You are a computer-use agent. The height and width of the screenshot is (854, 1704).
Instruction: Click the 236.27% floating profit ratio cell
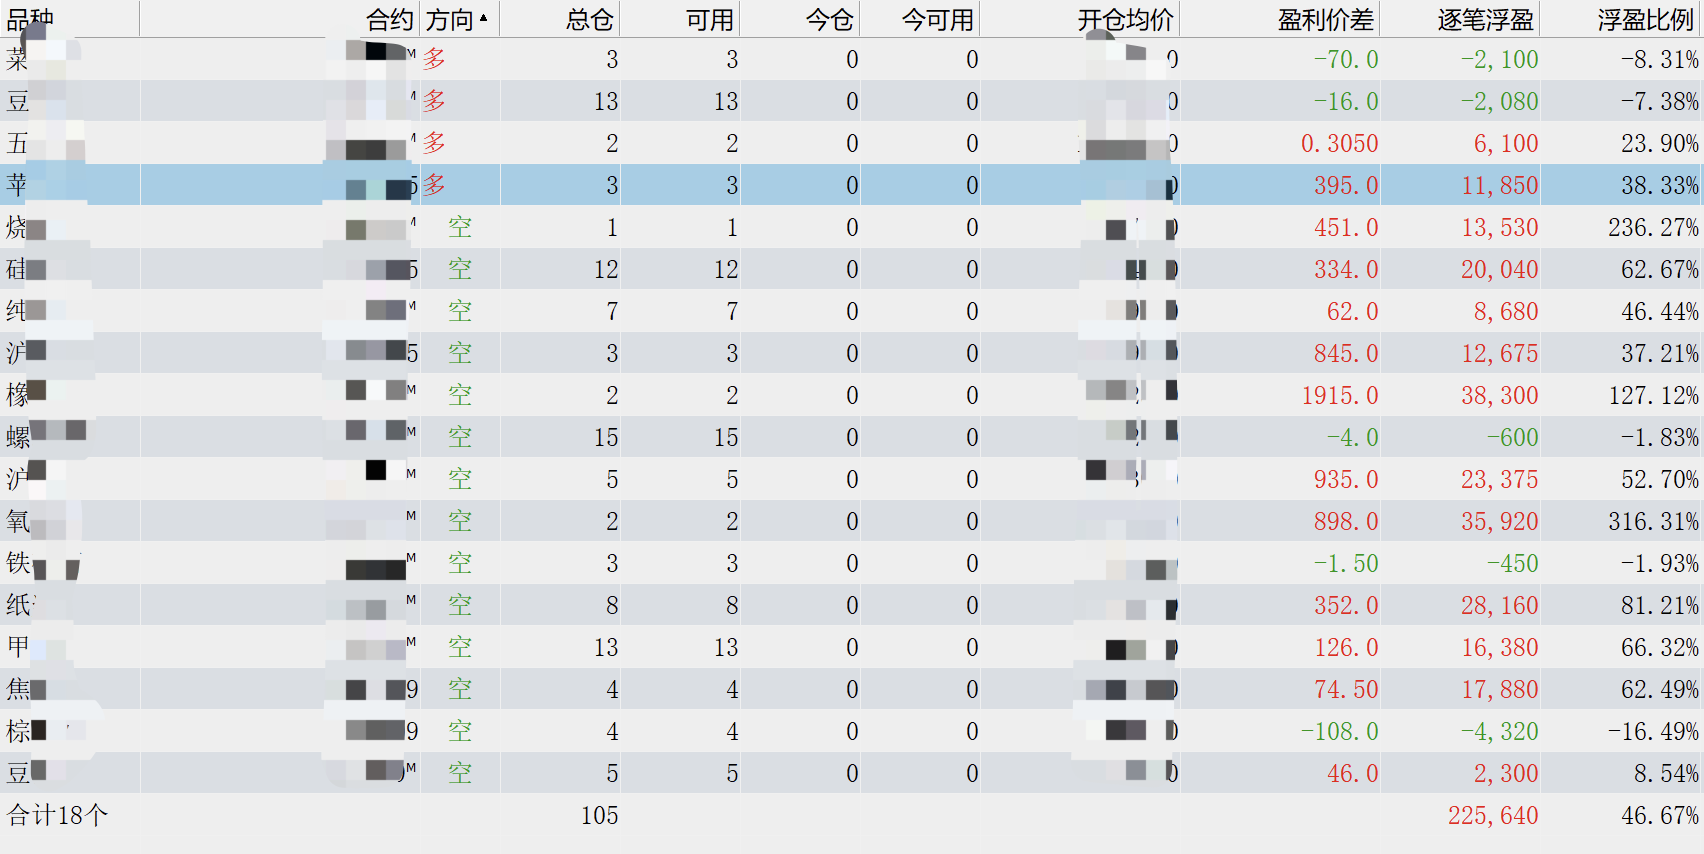click(x=1652, y=227)
